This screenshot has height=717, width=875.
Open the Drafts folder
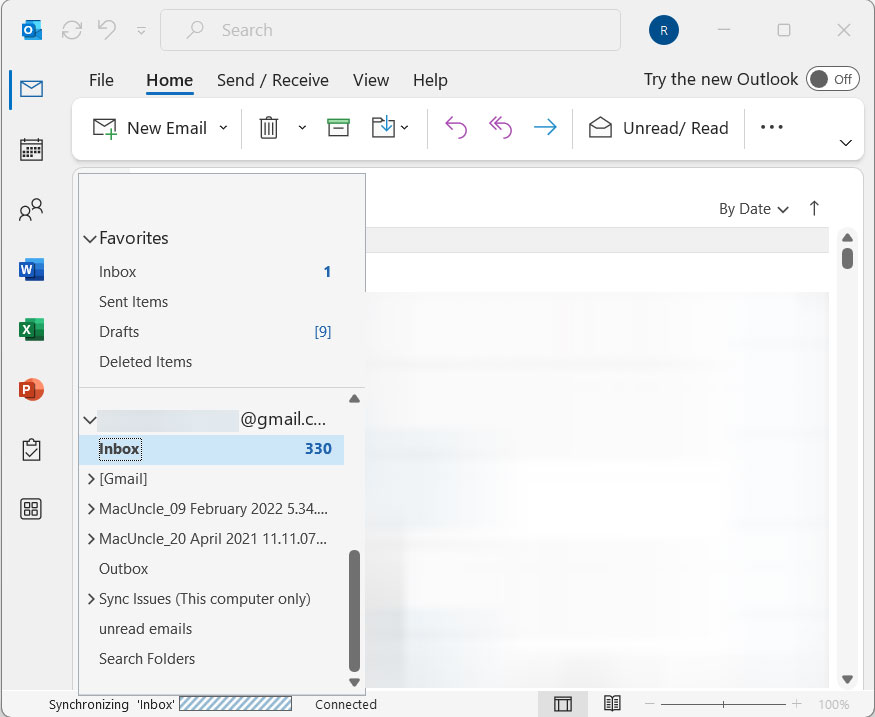click(x=119, y=331)
